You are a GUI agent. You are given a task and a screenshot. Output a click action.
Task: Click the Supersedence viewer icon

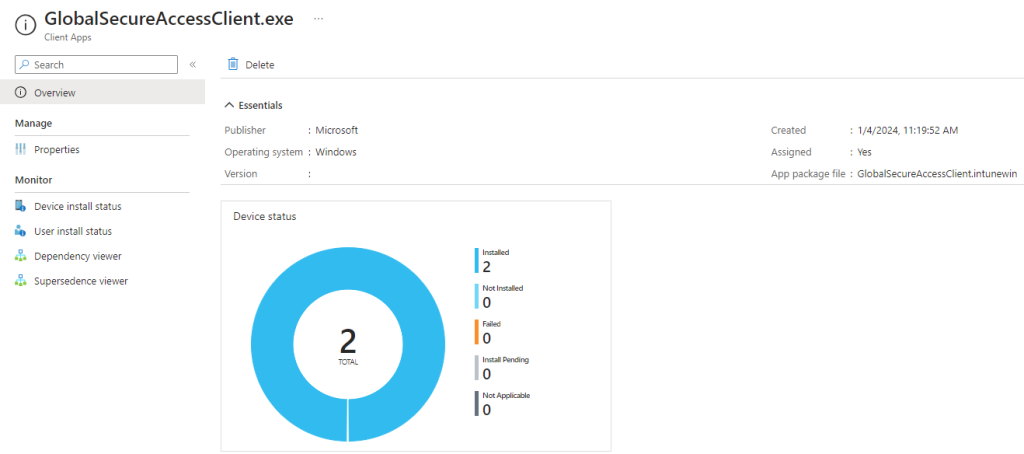point(20,281)
